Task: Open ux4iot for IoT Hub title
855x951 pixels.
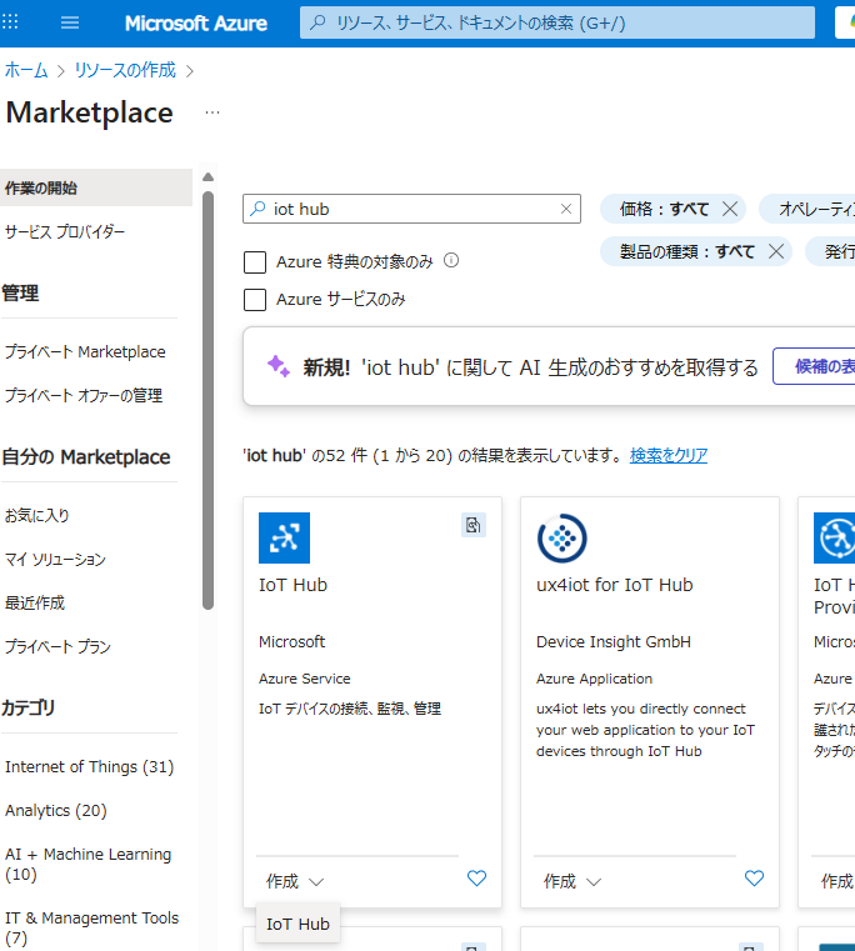Action: (x=614, y=585)
